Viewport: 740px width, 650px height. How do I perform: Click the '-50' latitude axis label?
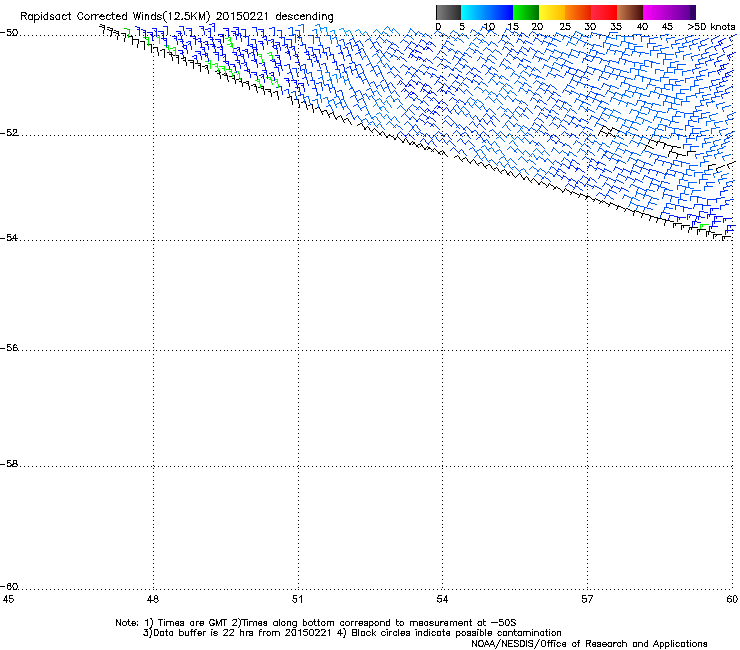coord(9,33)
